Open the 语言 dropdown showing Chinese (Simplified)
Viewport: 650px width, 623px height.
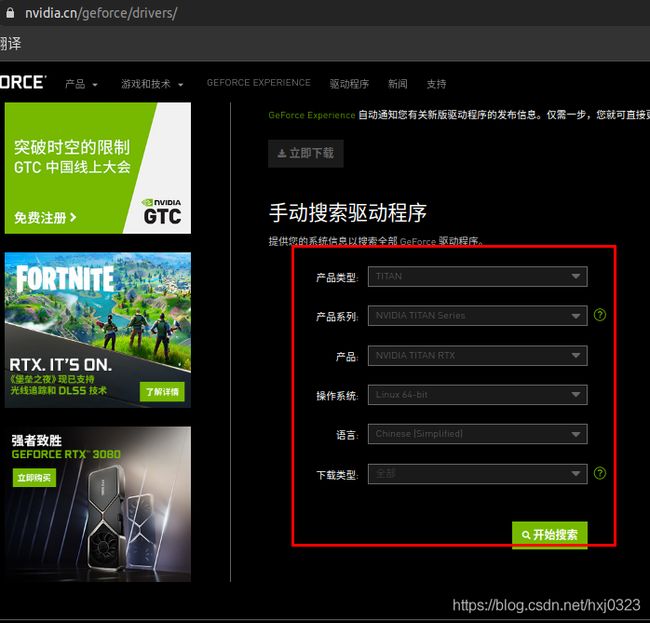(477, 434)
